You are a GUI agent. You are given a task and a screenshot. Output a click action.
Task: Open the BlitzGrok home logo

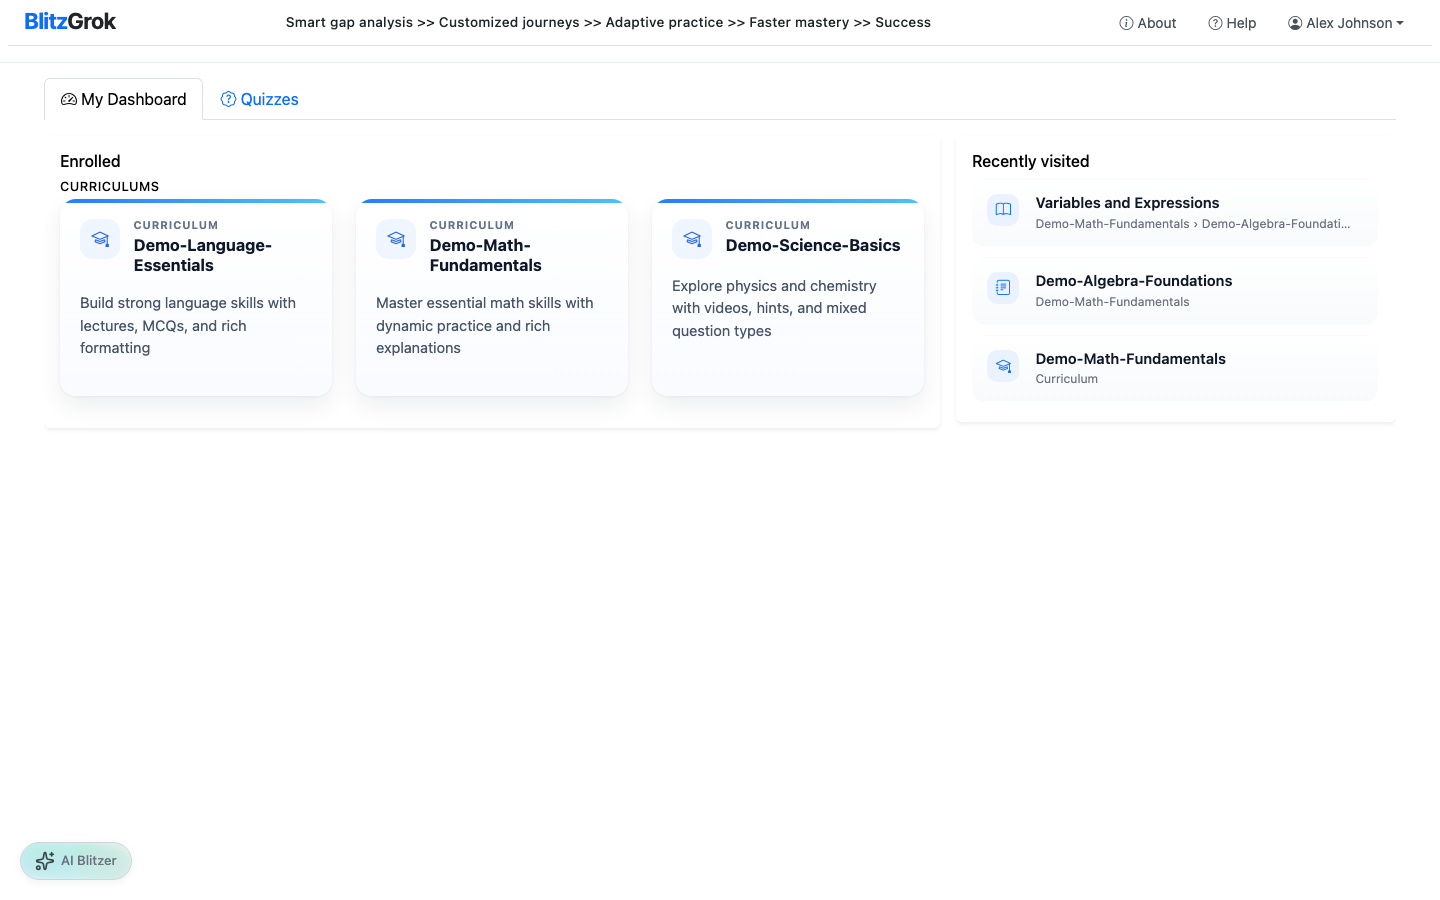point(70,22)
